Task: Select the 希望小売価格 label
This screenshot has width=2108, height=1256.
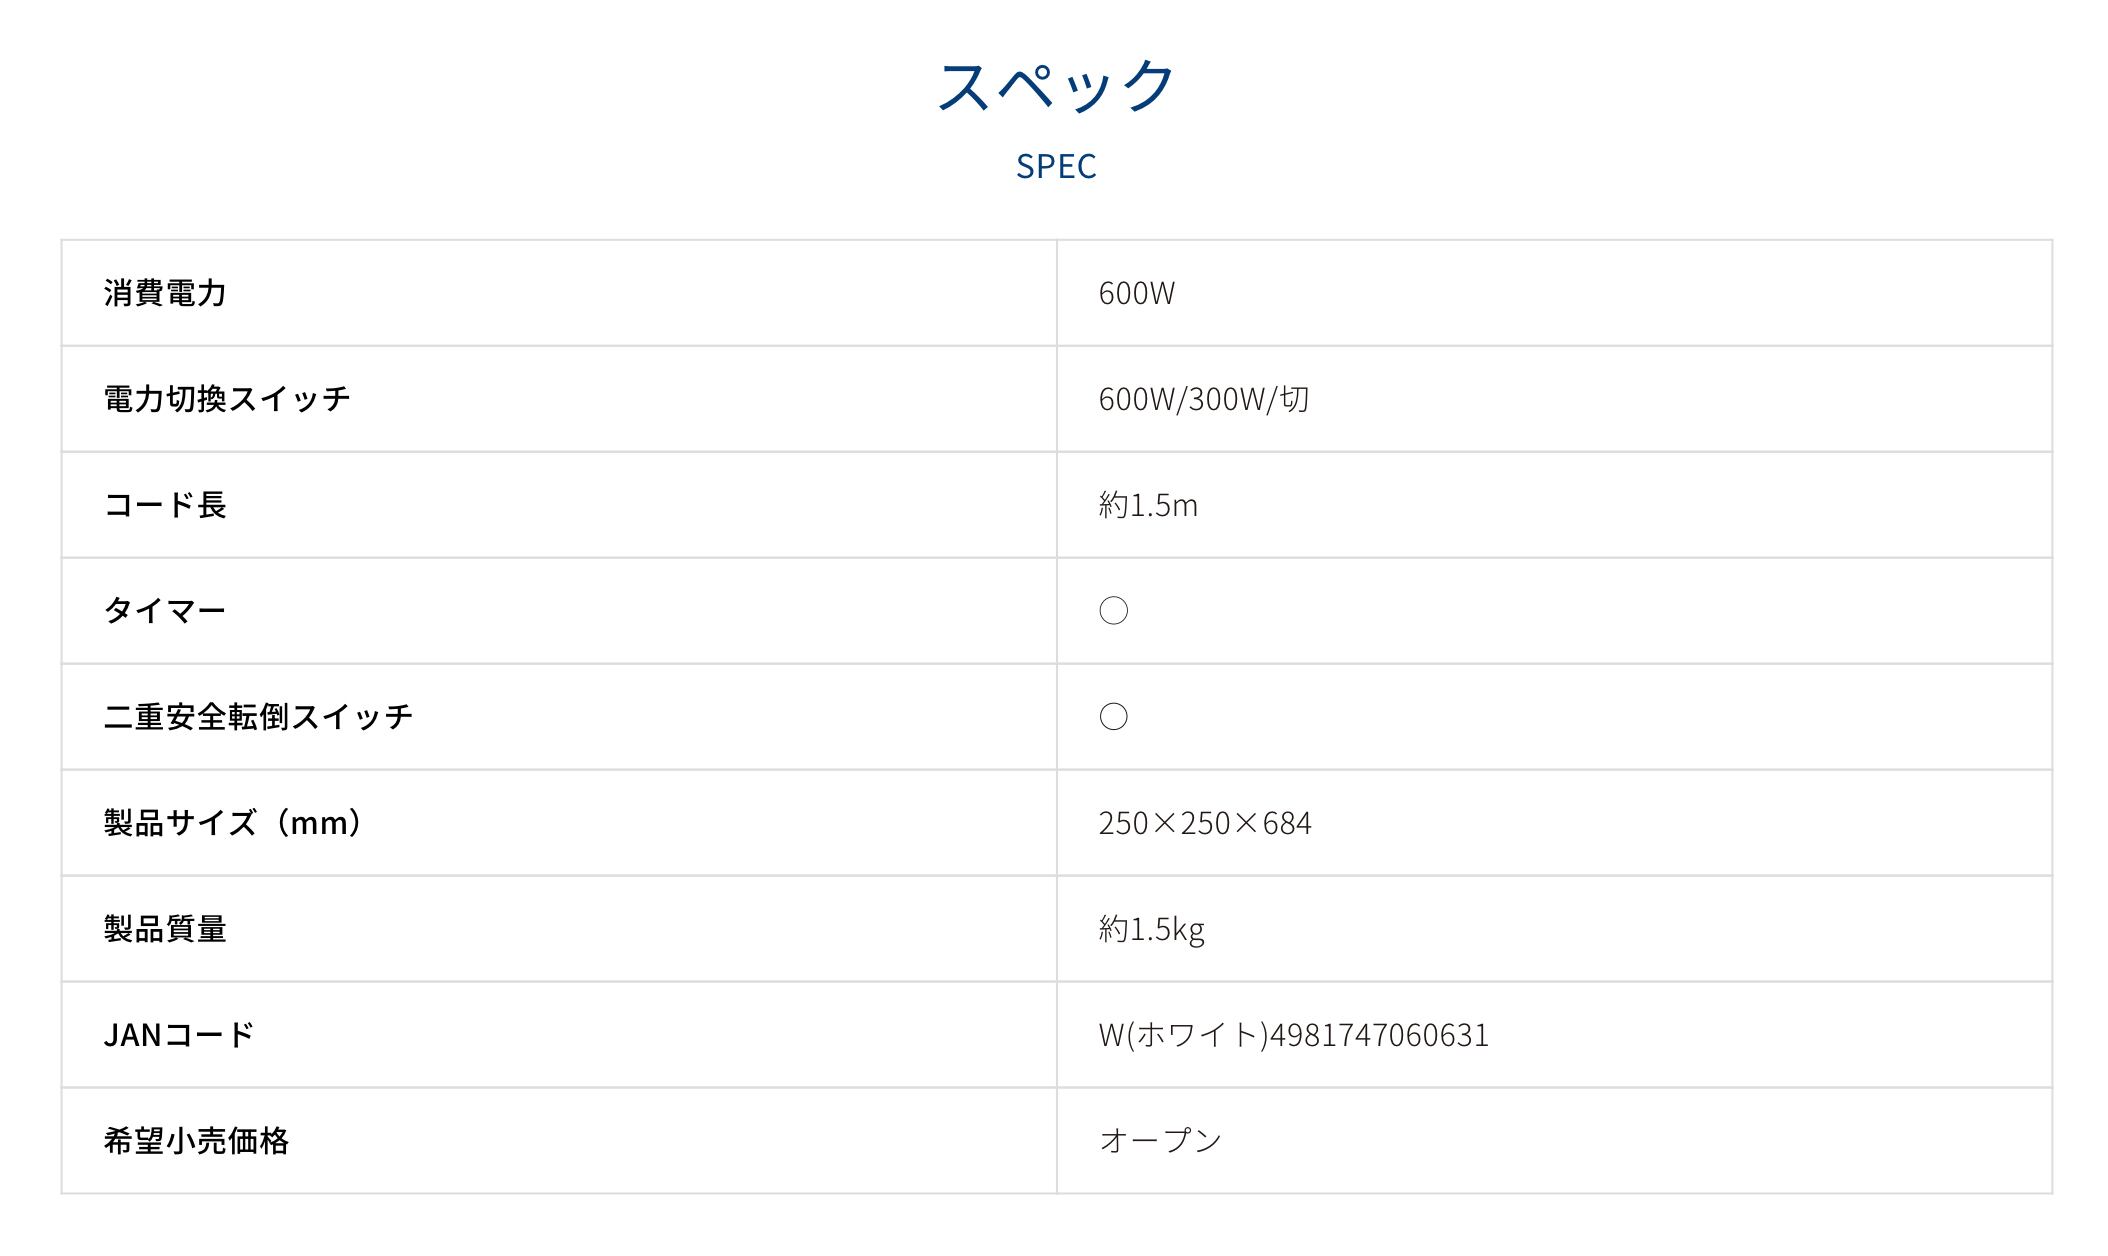Action: [196, 1141]
